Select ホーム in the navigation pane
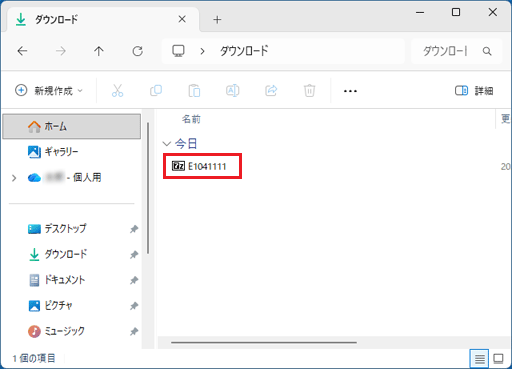Screen dimensions: 512x369 click(72, 126)
